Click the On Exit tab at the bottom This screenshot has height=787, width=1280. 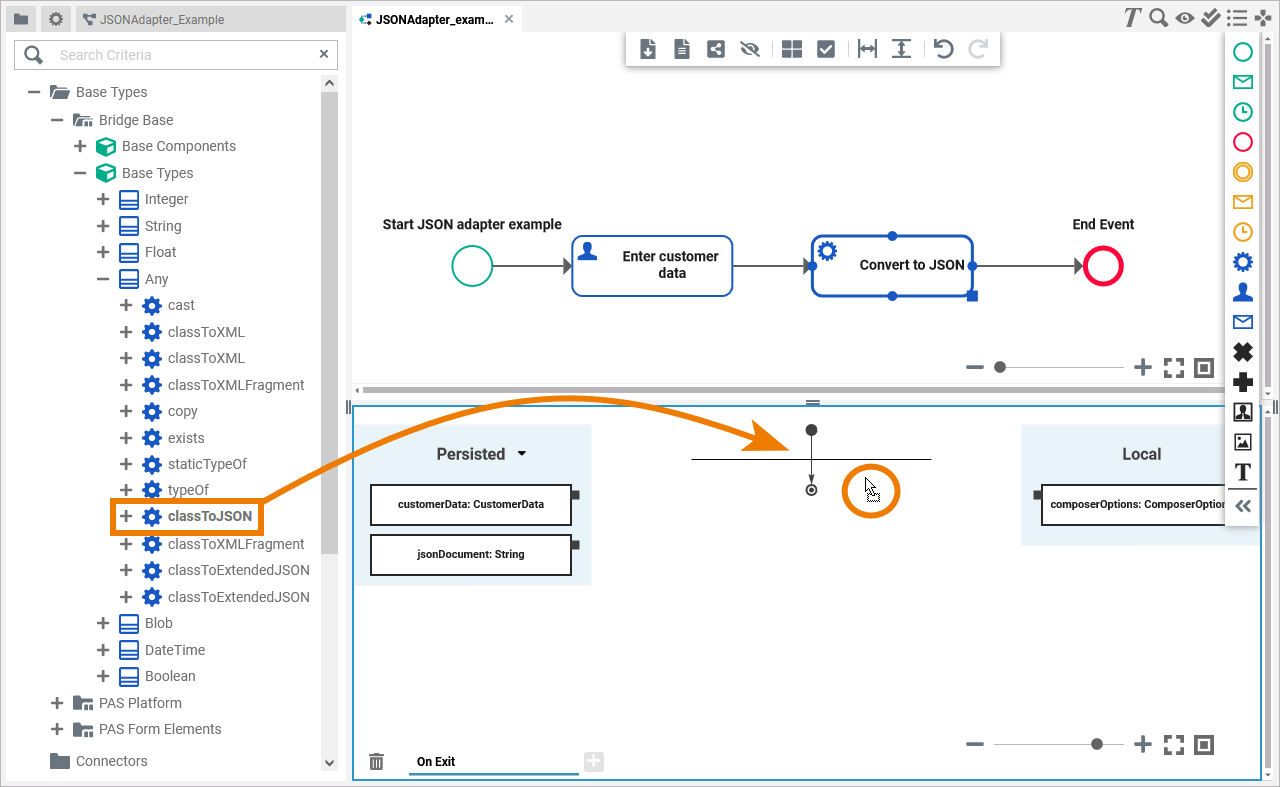pos(435,761)
